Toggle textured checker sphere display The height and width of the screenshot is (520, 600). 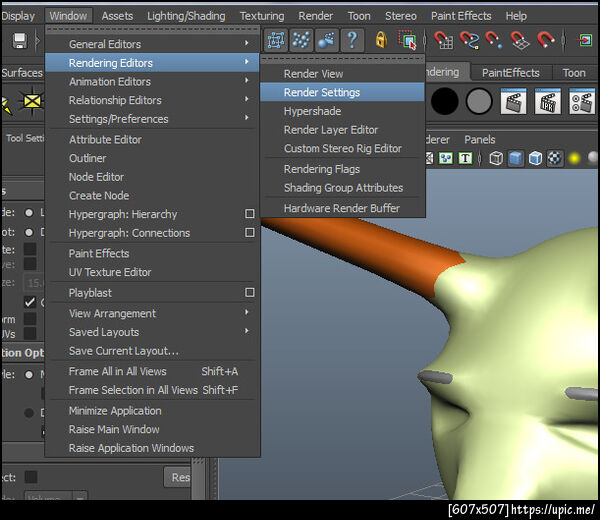(x=554, y=158)
